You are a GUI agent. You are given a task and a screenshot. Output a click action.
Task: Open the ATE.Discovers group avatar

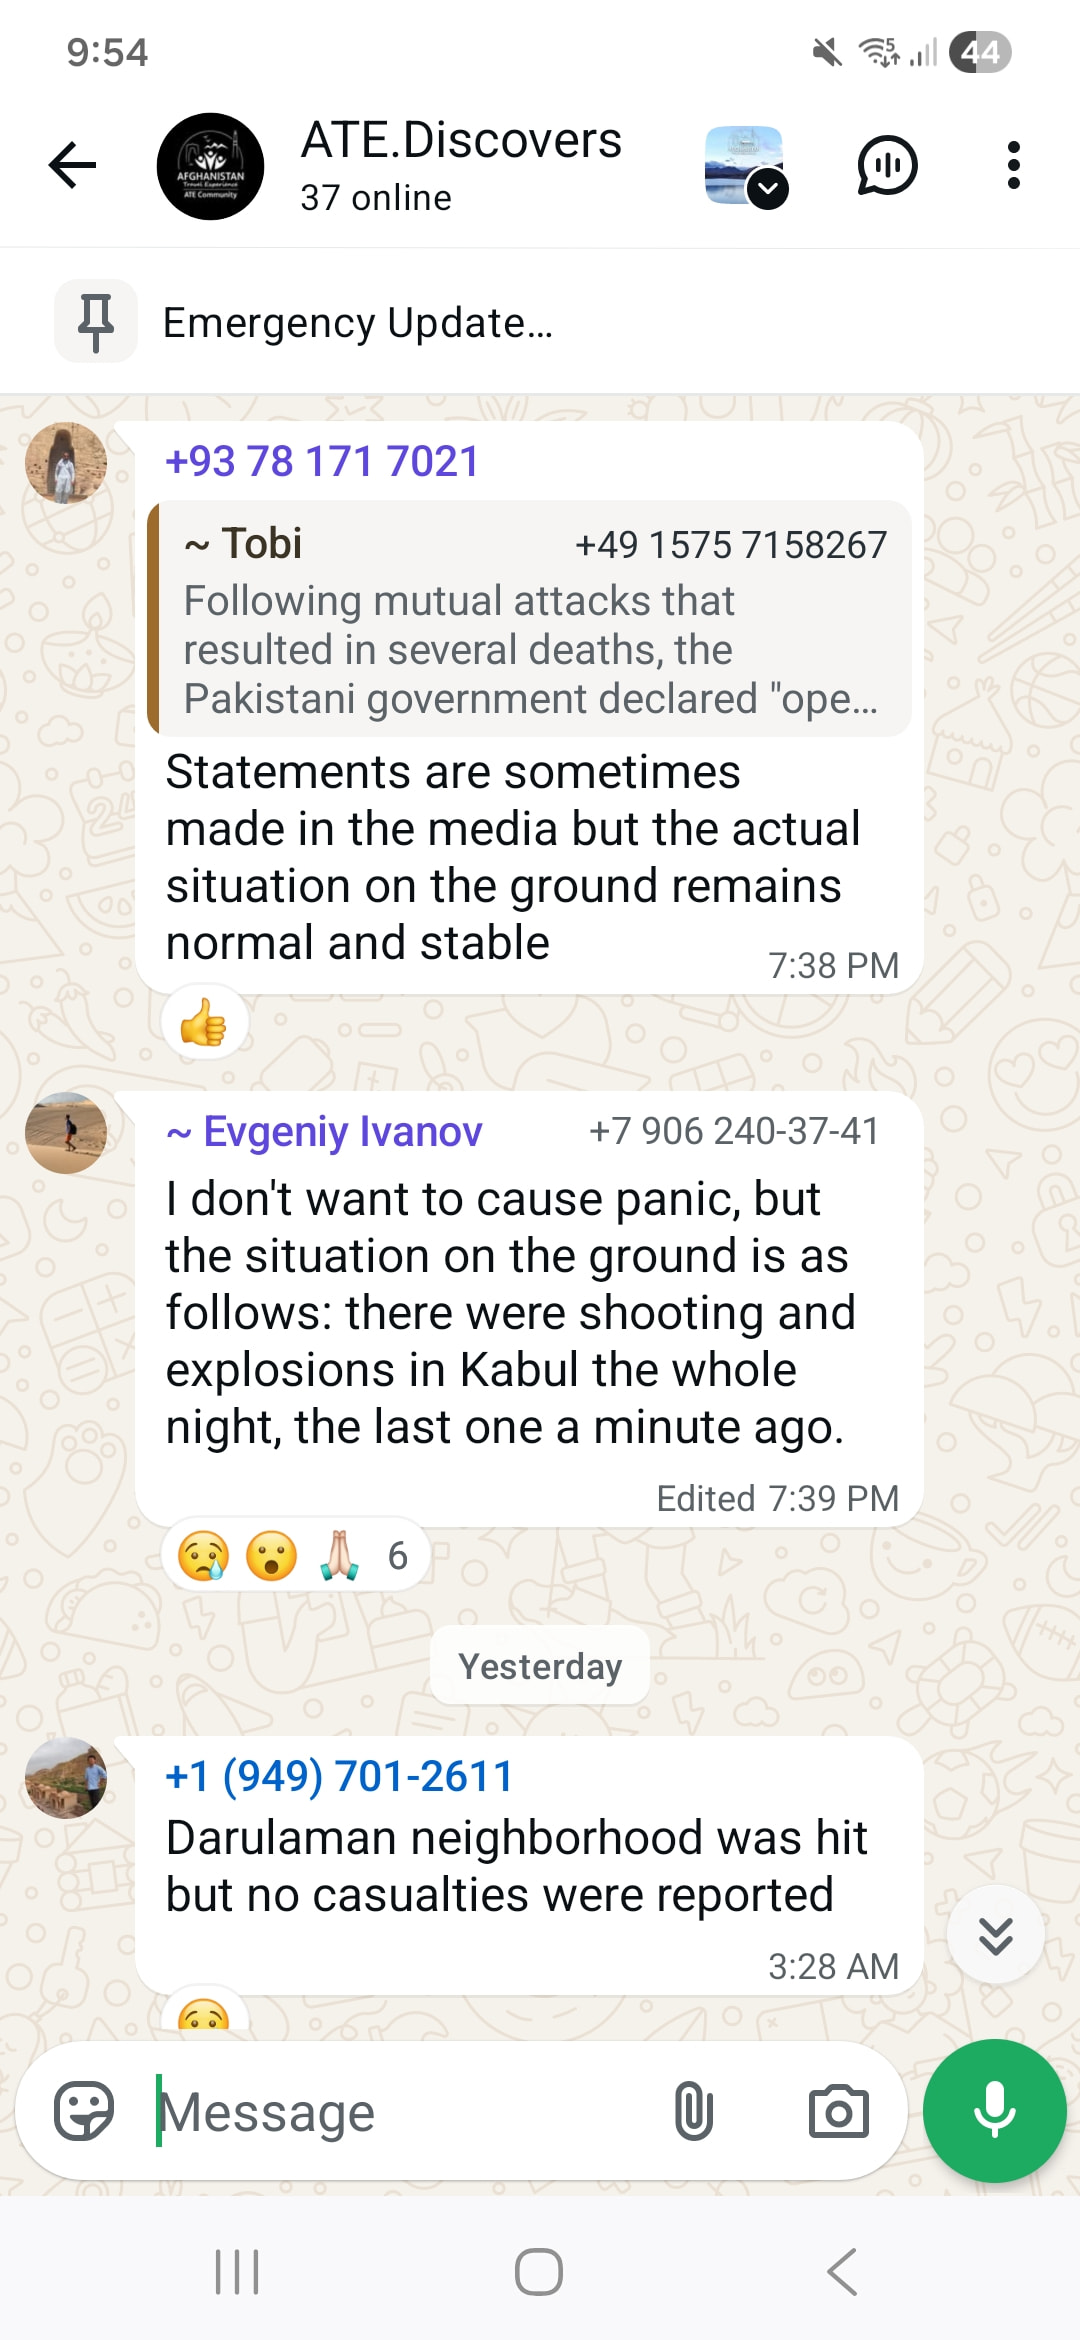pyautogui.click(x=210, y=167)
